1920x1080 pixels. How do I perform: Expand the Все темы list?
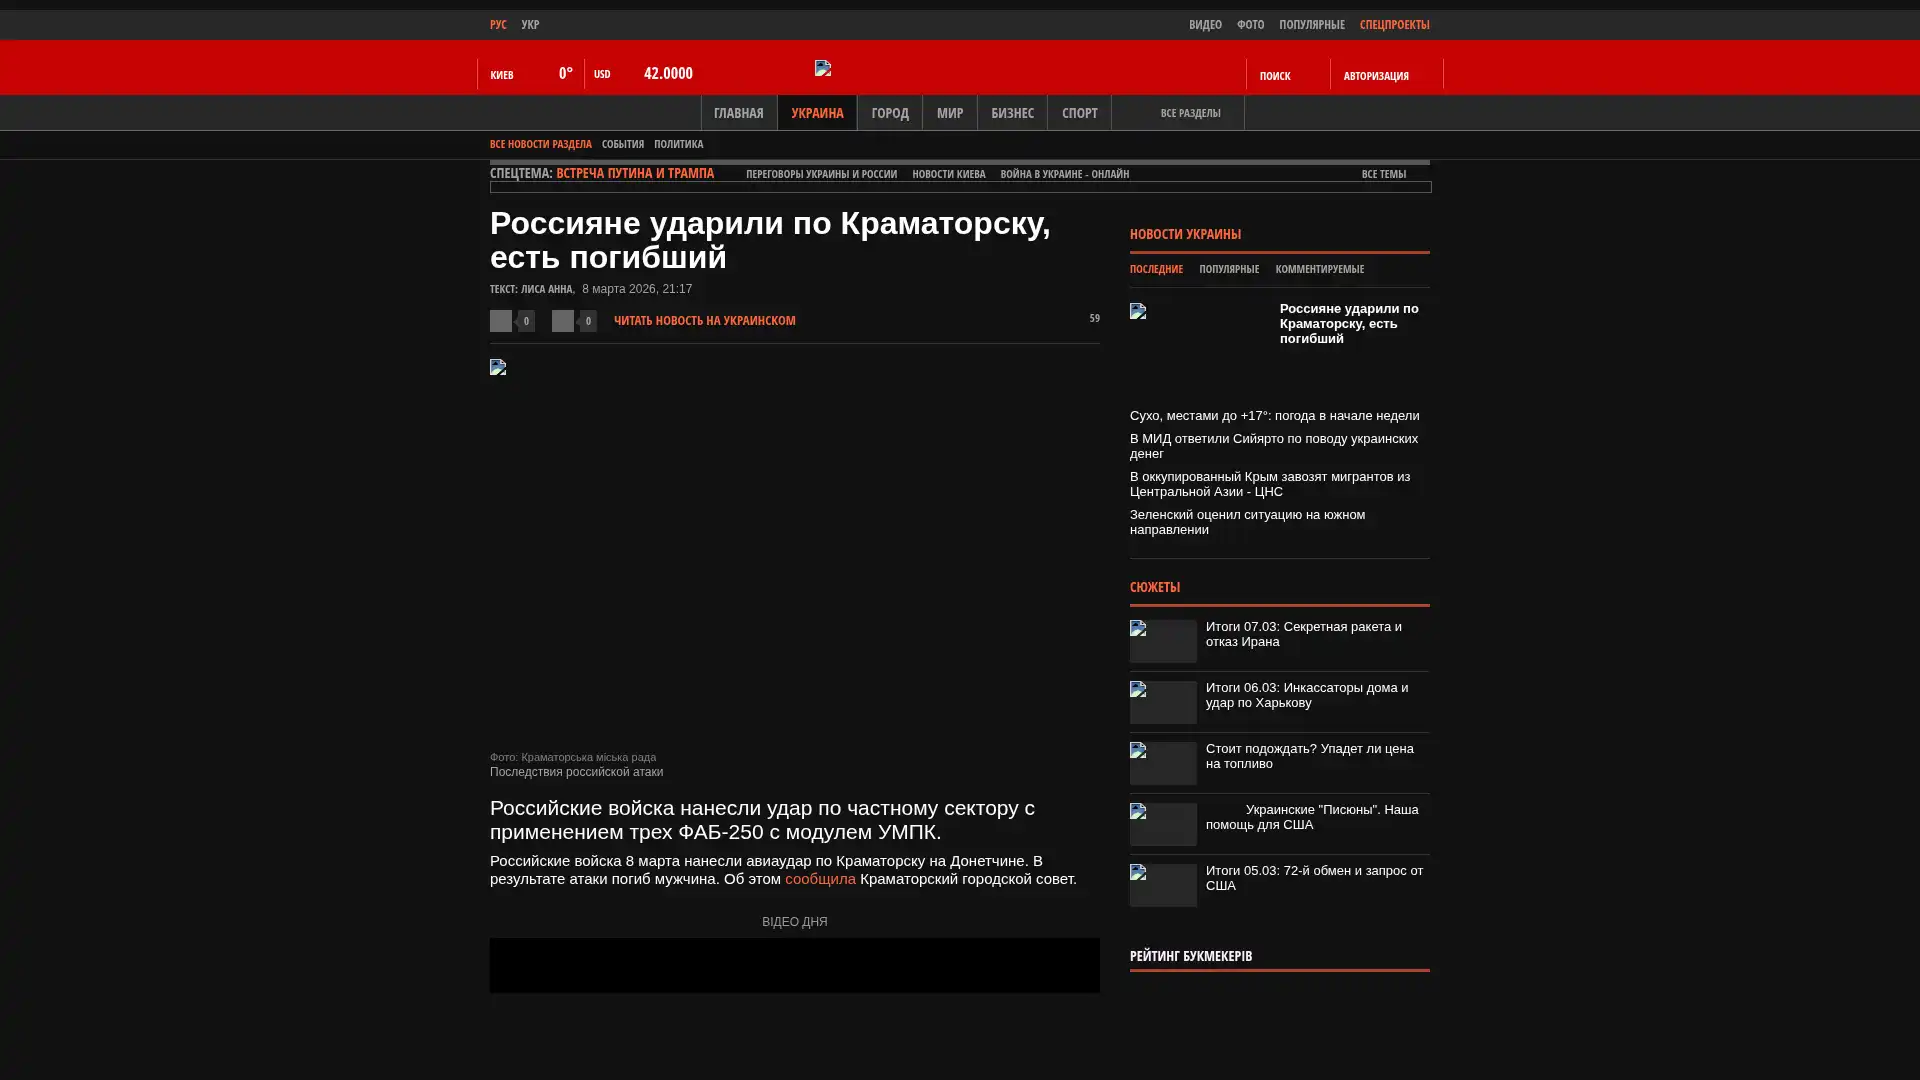click(1383, 174)
